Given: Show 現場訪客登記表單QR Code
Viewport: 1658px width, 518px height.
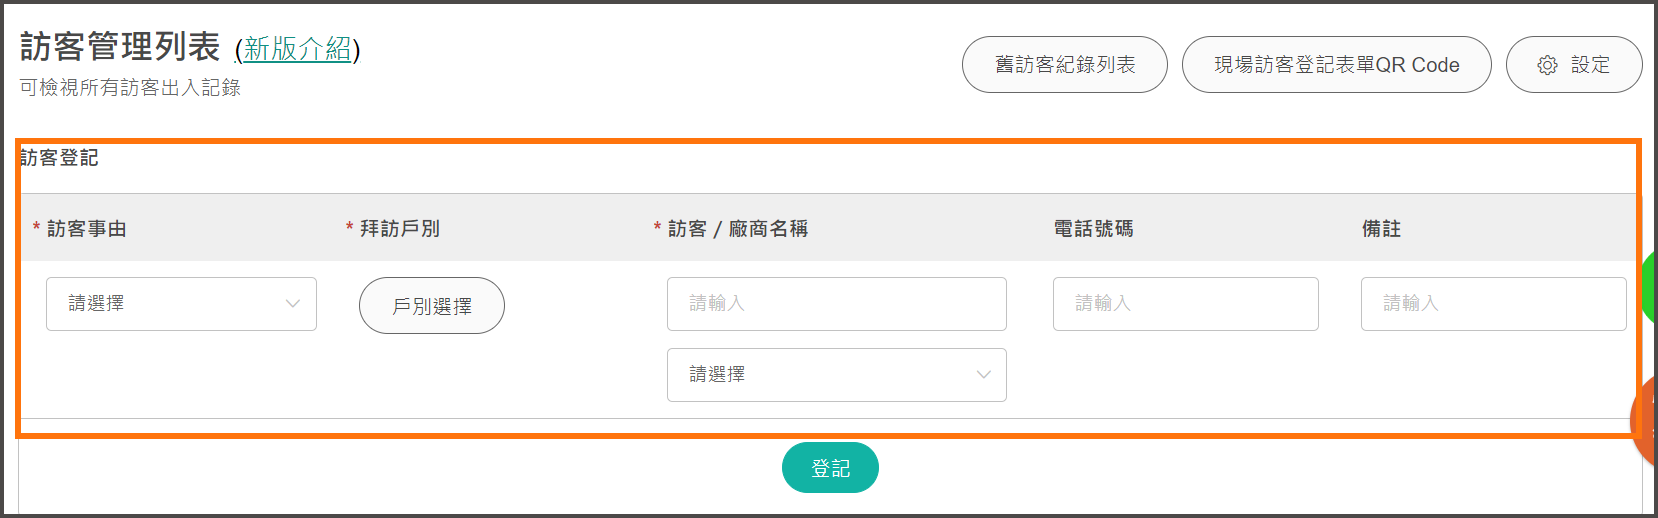Looking at the screenshot, I should 1337,65.
